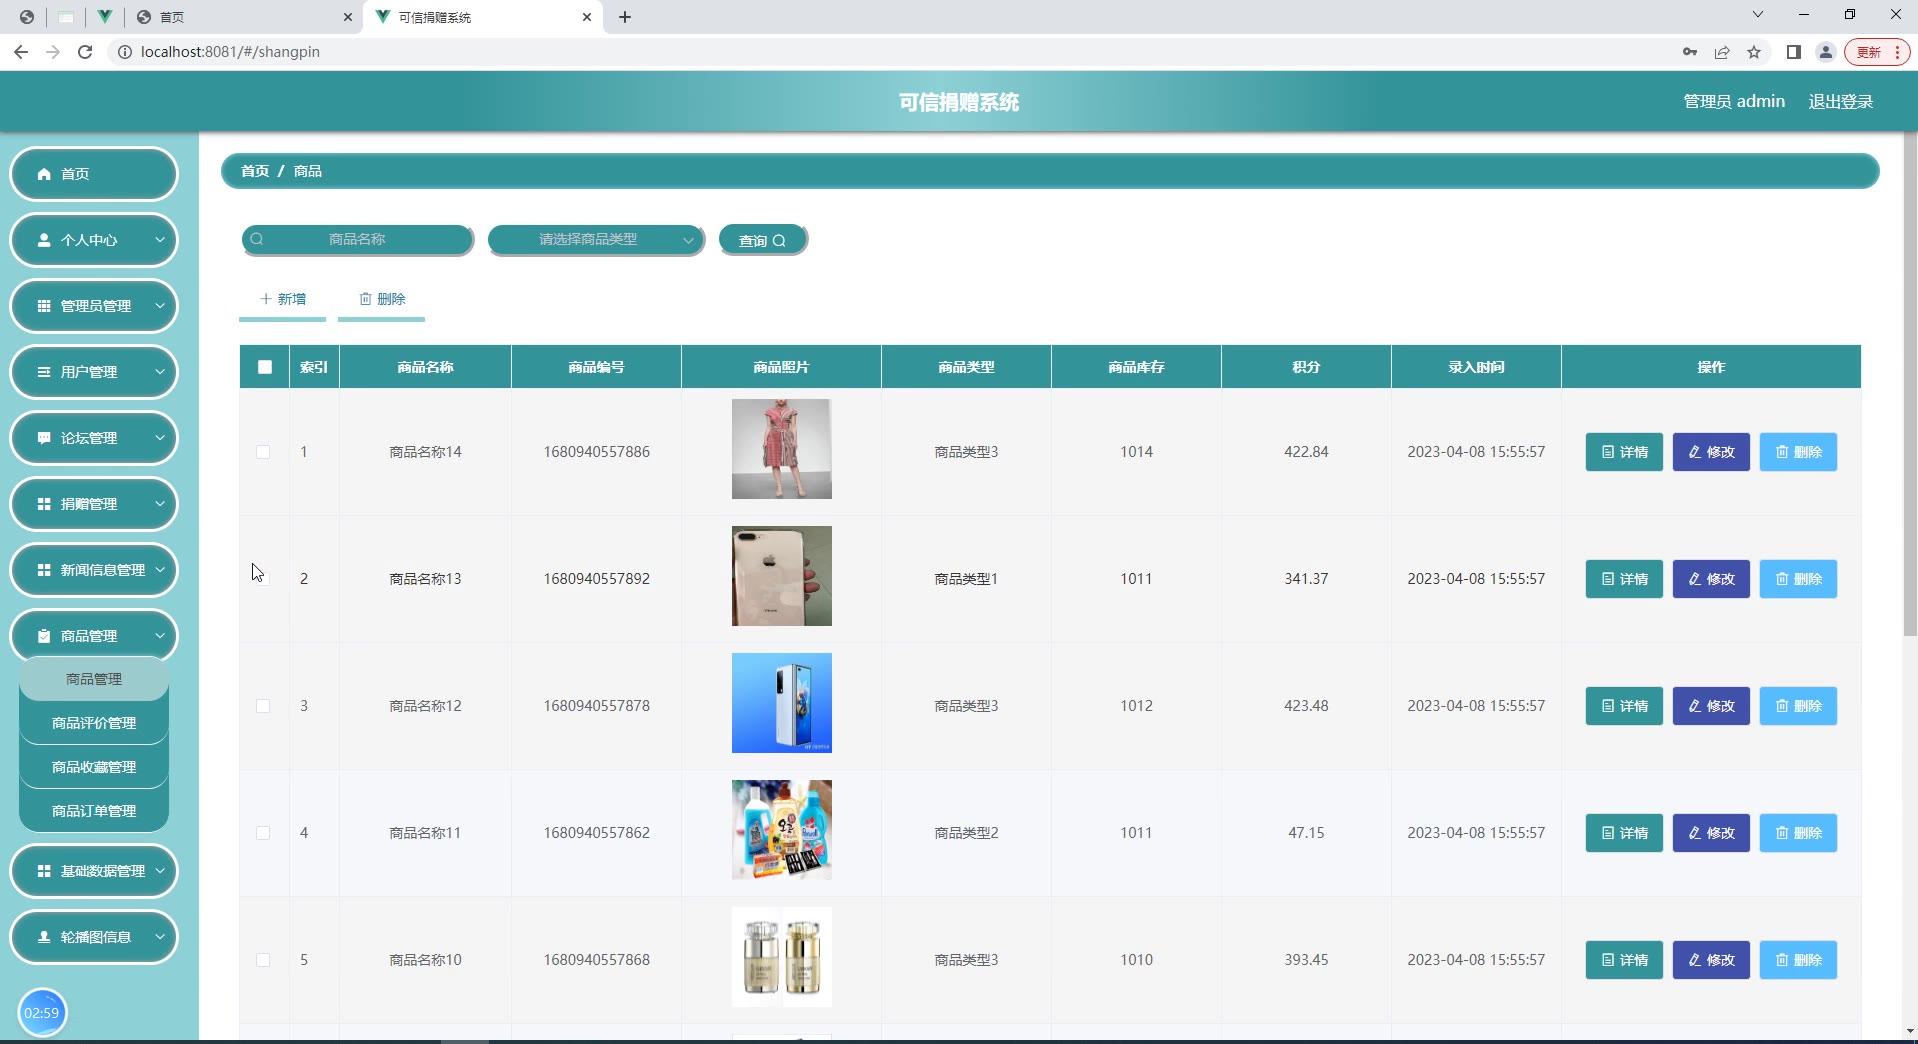Click the bookmark star icon in address bar
The image size is (1918, 1044).
[x=1754, y=52]
